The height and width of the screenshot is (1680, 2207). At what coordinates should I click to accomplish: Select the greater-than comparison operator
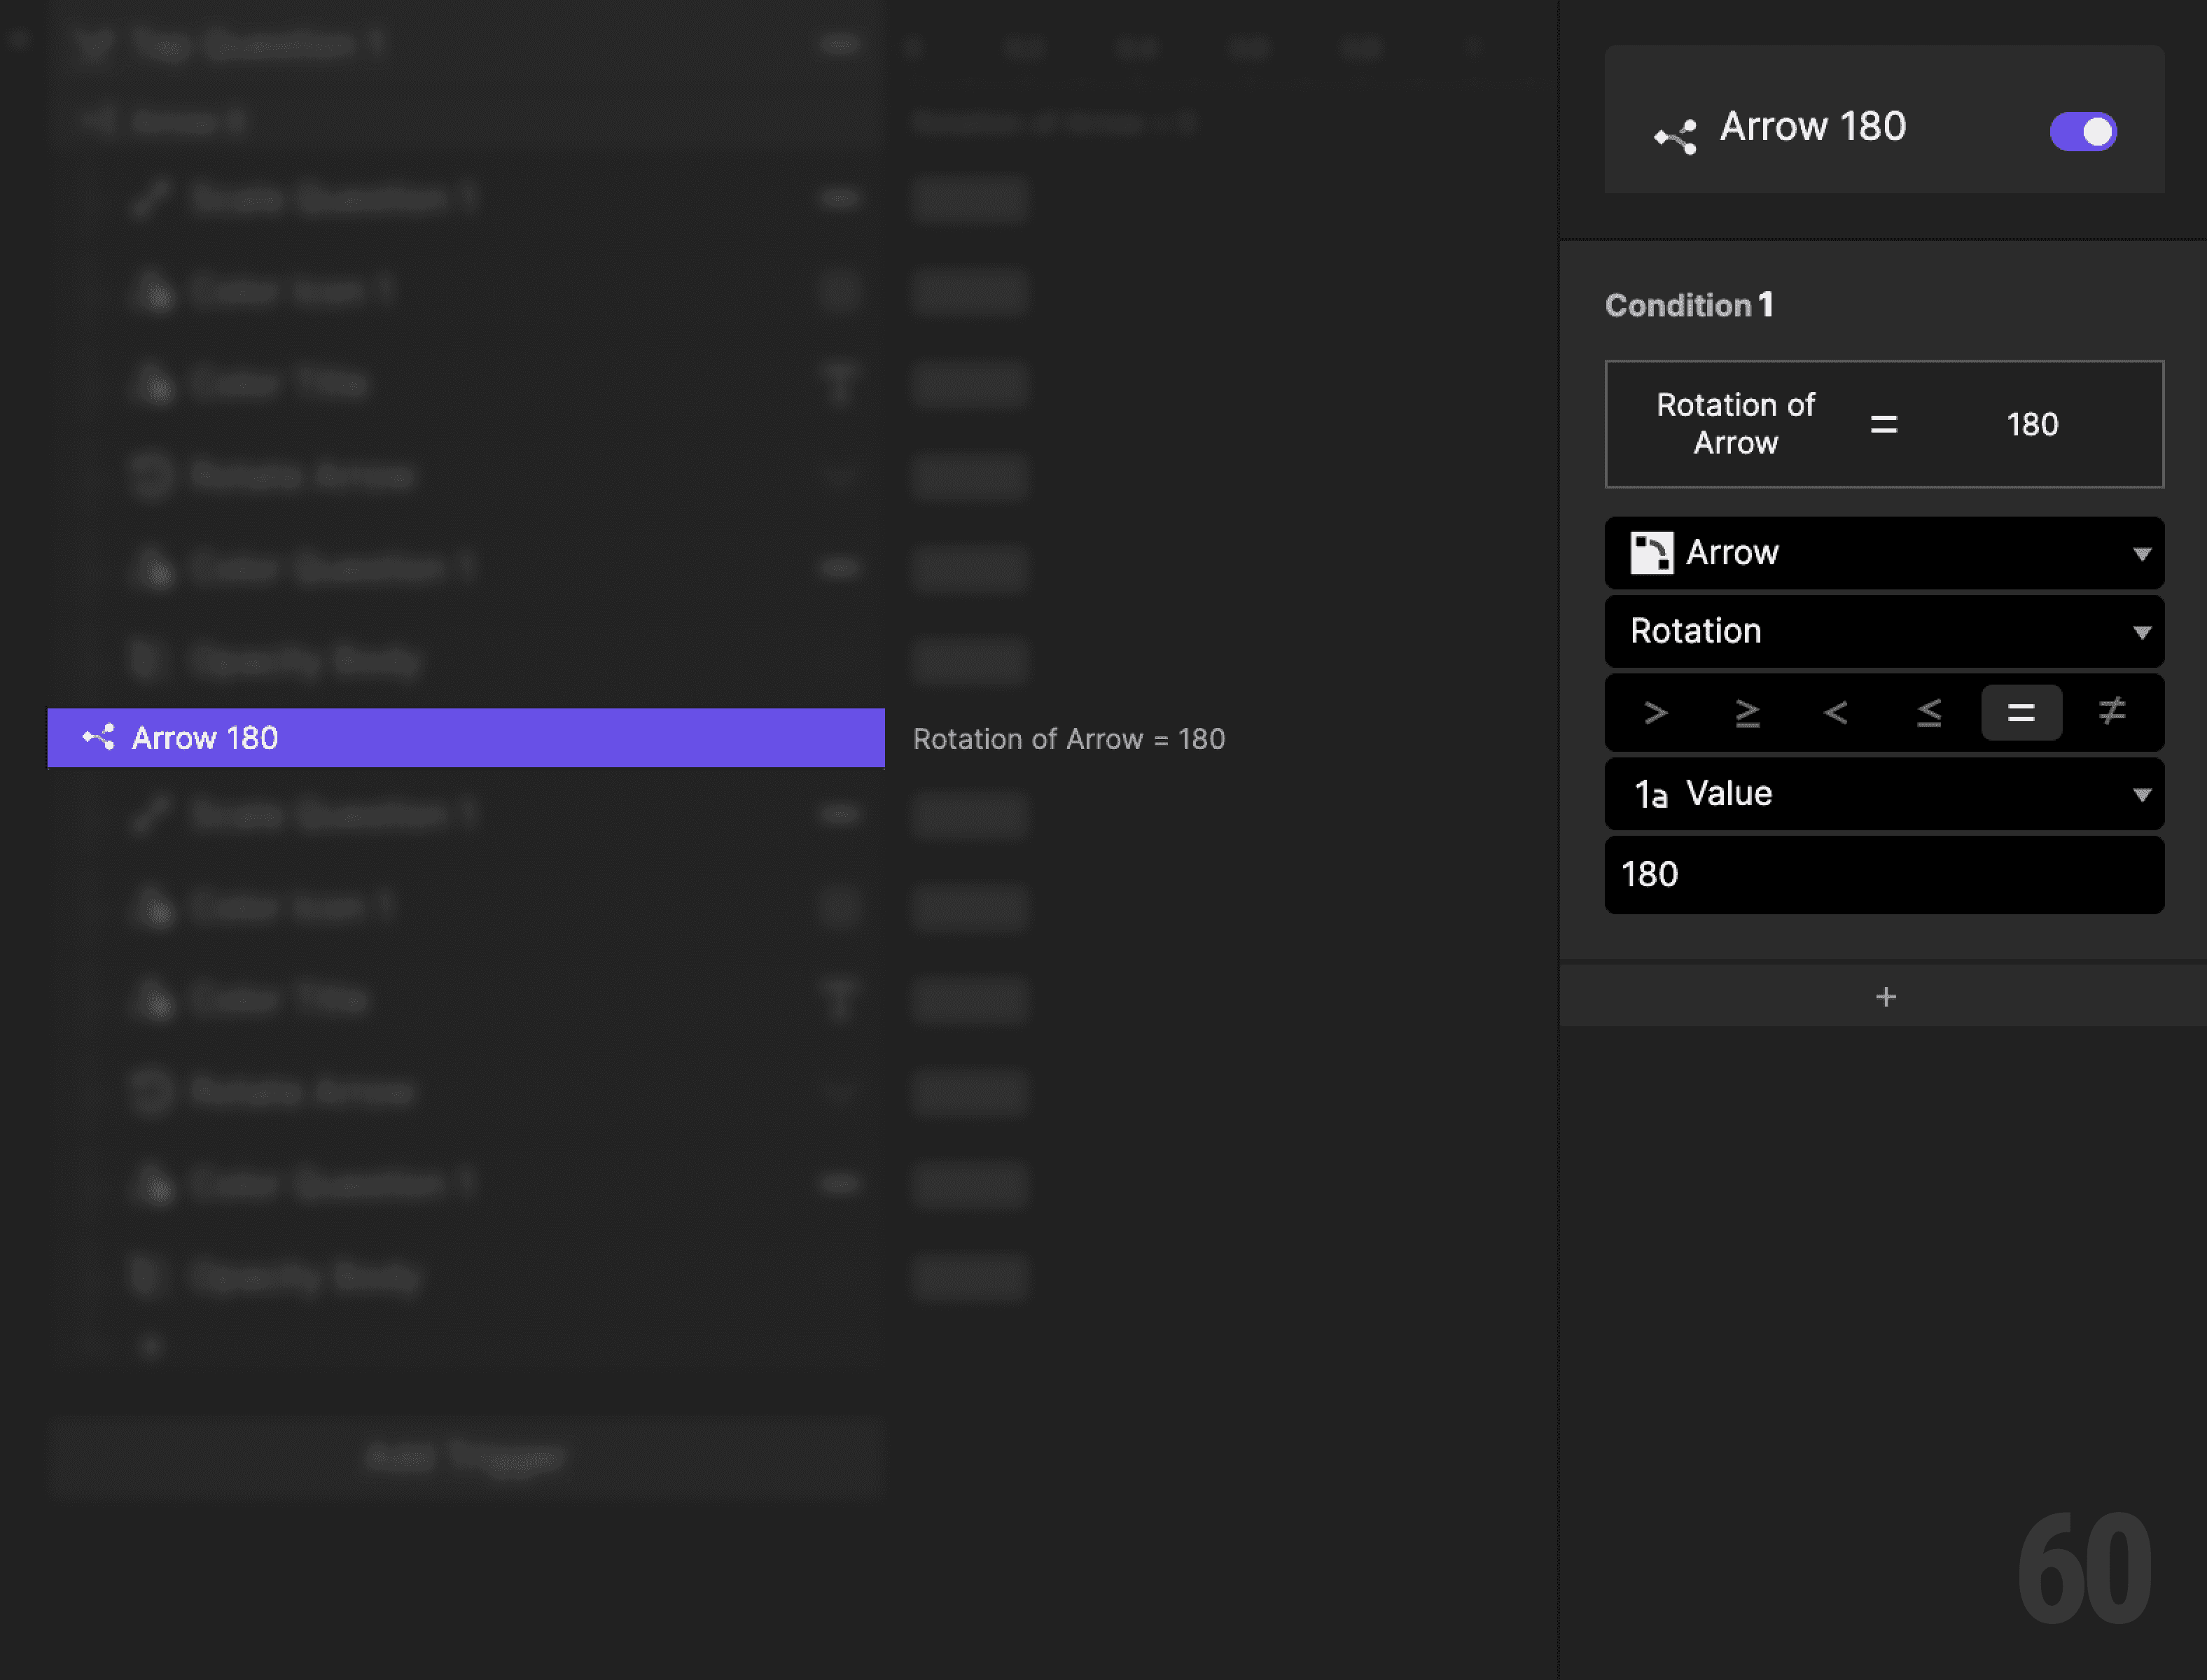1655,712
